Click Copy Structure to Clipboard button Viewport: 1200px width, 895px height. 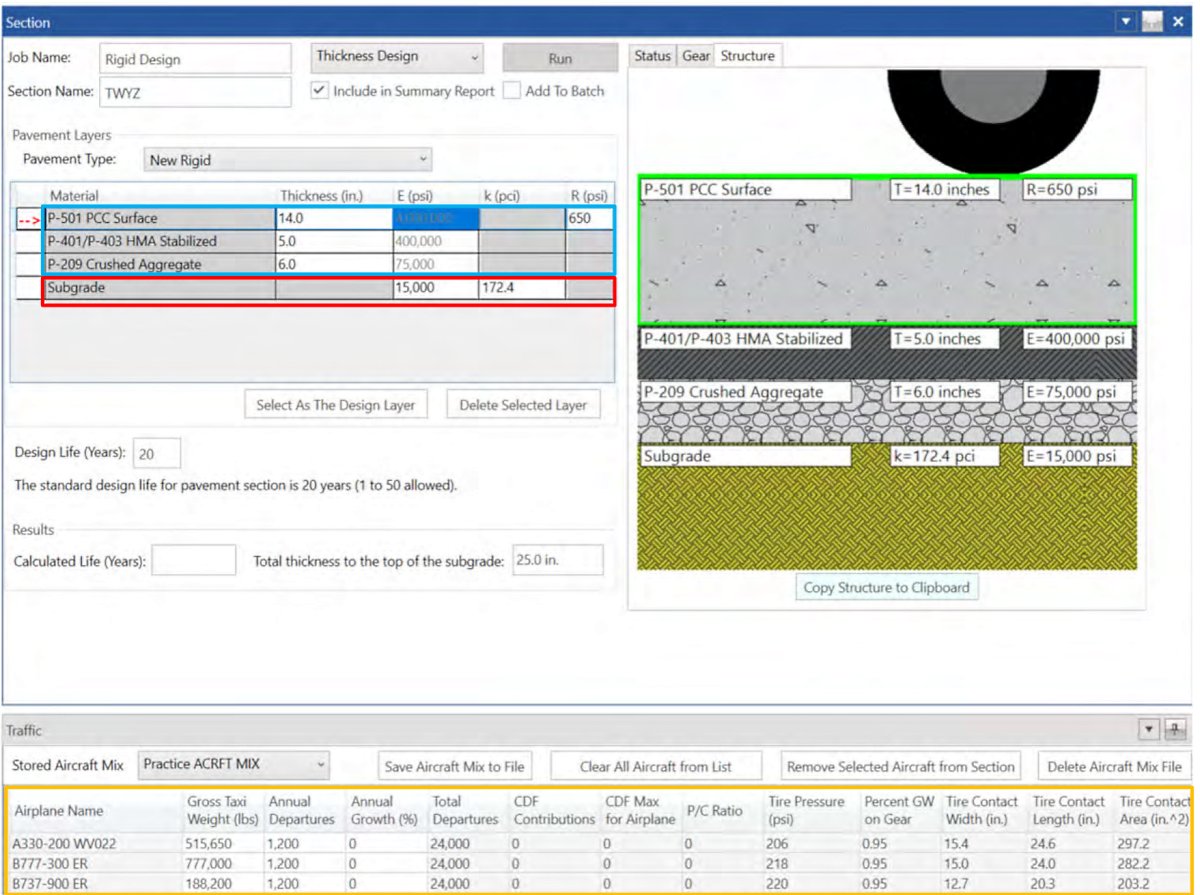click(887, 587)
